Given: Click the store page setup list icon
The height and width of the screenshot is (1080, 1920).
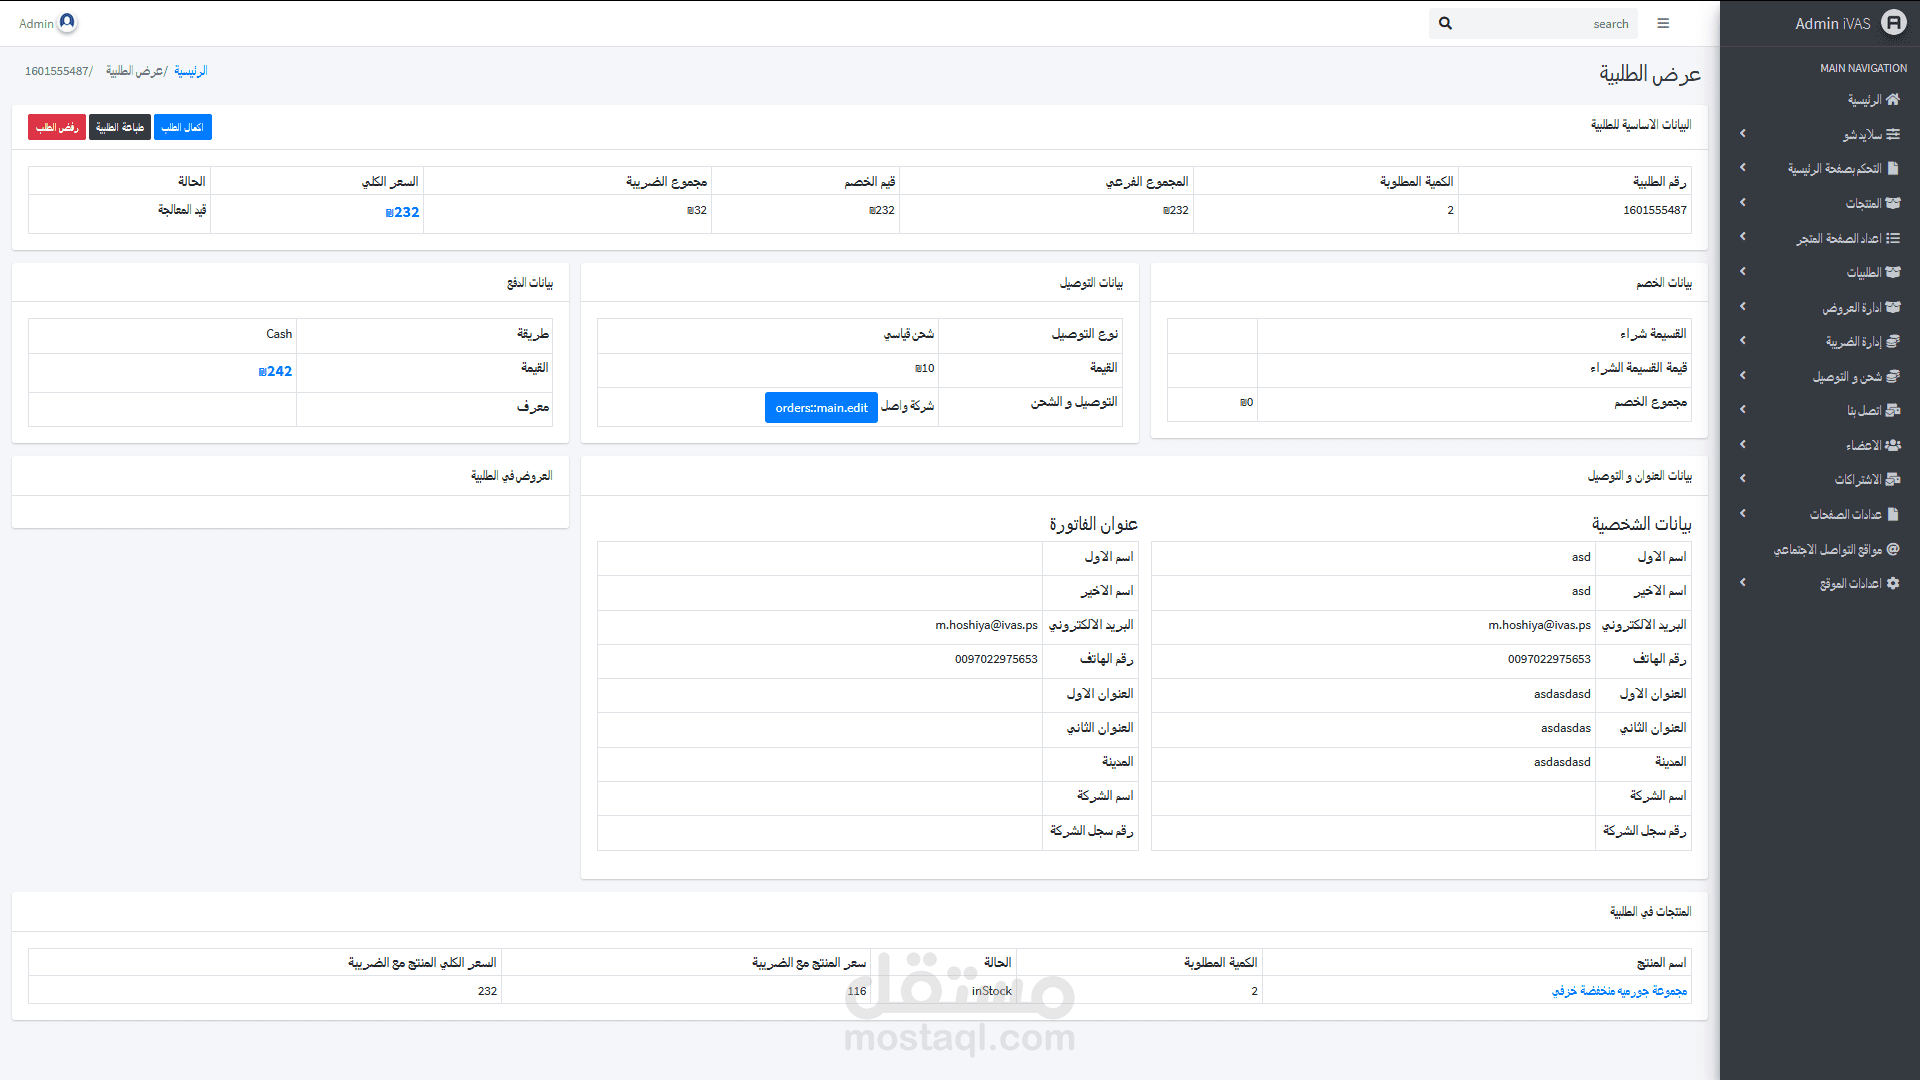Looking at the screenshot, I should pyautogui.click(x=1892, y=238).
